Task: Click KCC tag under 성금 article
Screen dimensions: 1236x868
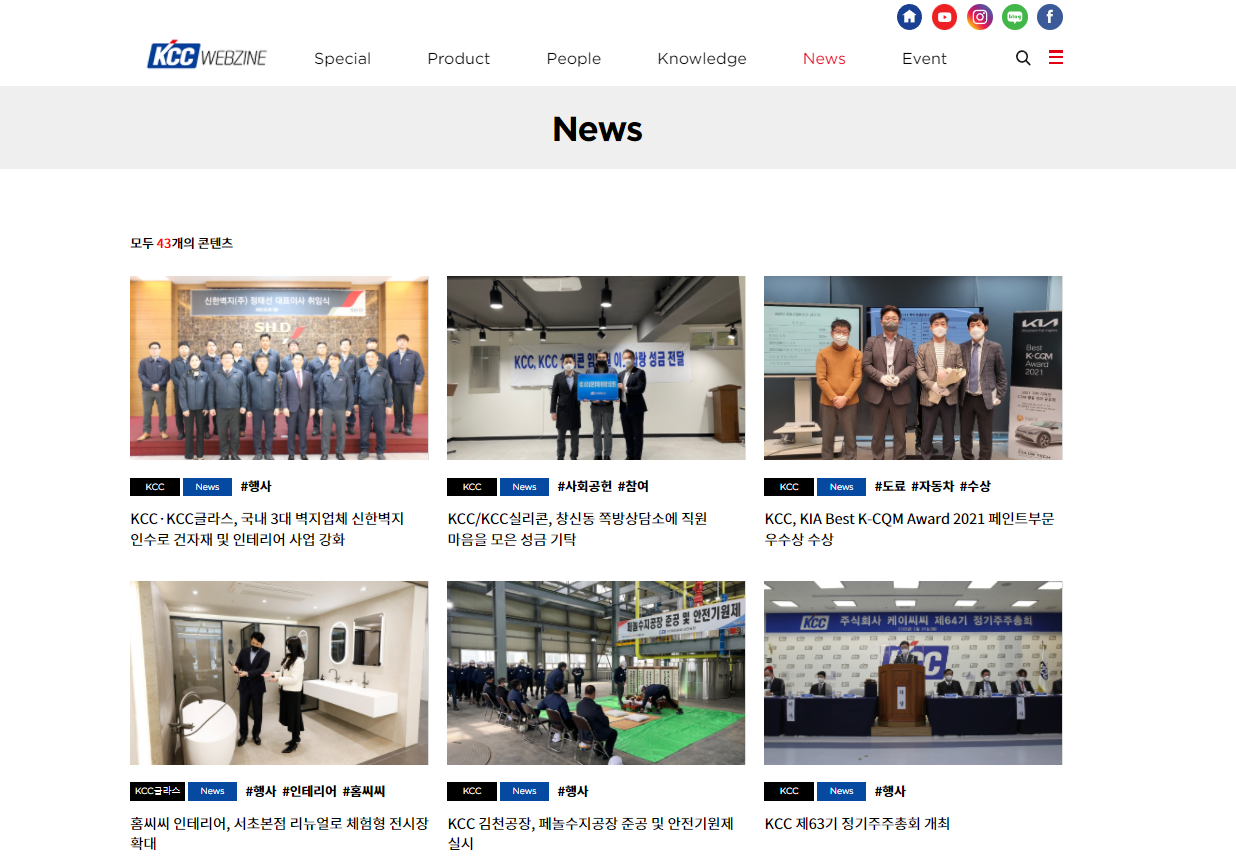Action: click(472, 487)
